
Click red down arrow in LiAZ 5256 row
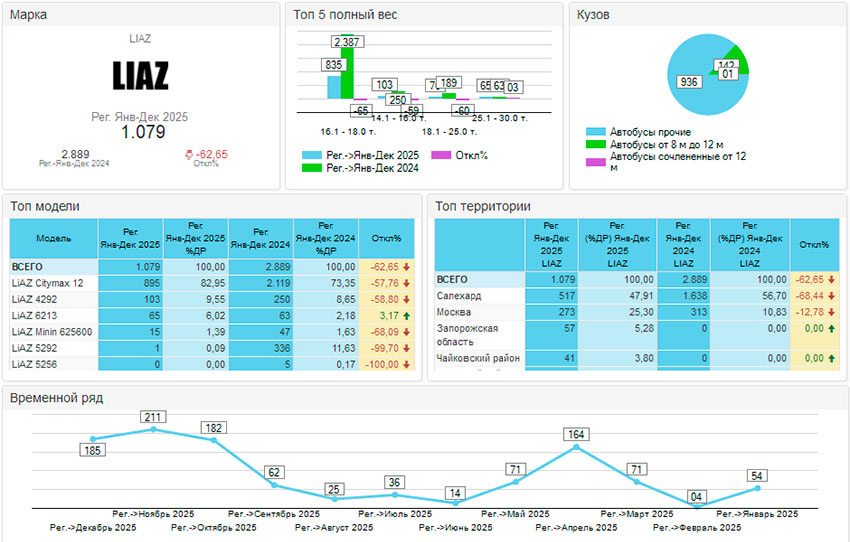pos(408,364)
